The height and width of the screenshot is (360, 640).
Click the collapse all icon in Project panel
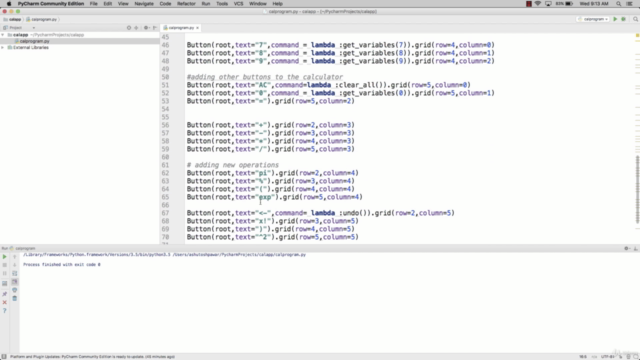136,28
